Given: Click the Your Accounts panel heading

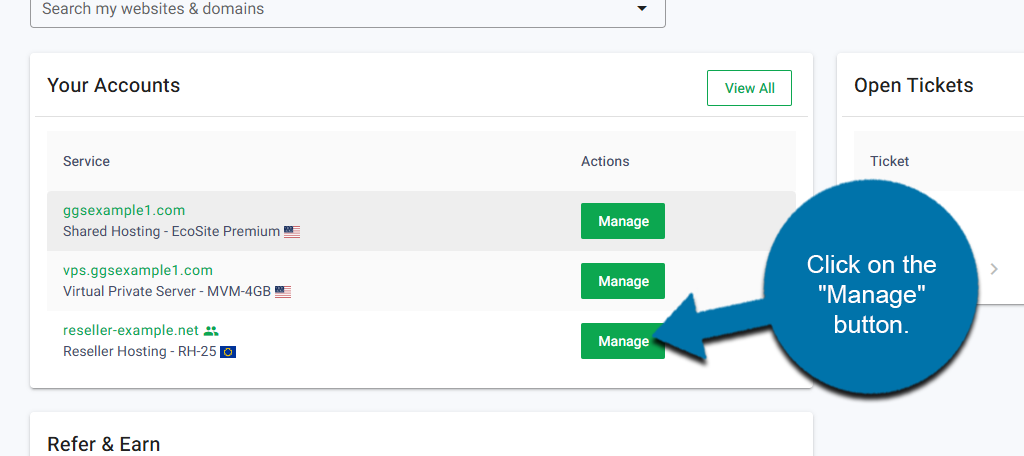Looking at the screenshot, I should tap(113, 86).
